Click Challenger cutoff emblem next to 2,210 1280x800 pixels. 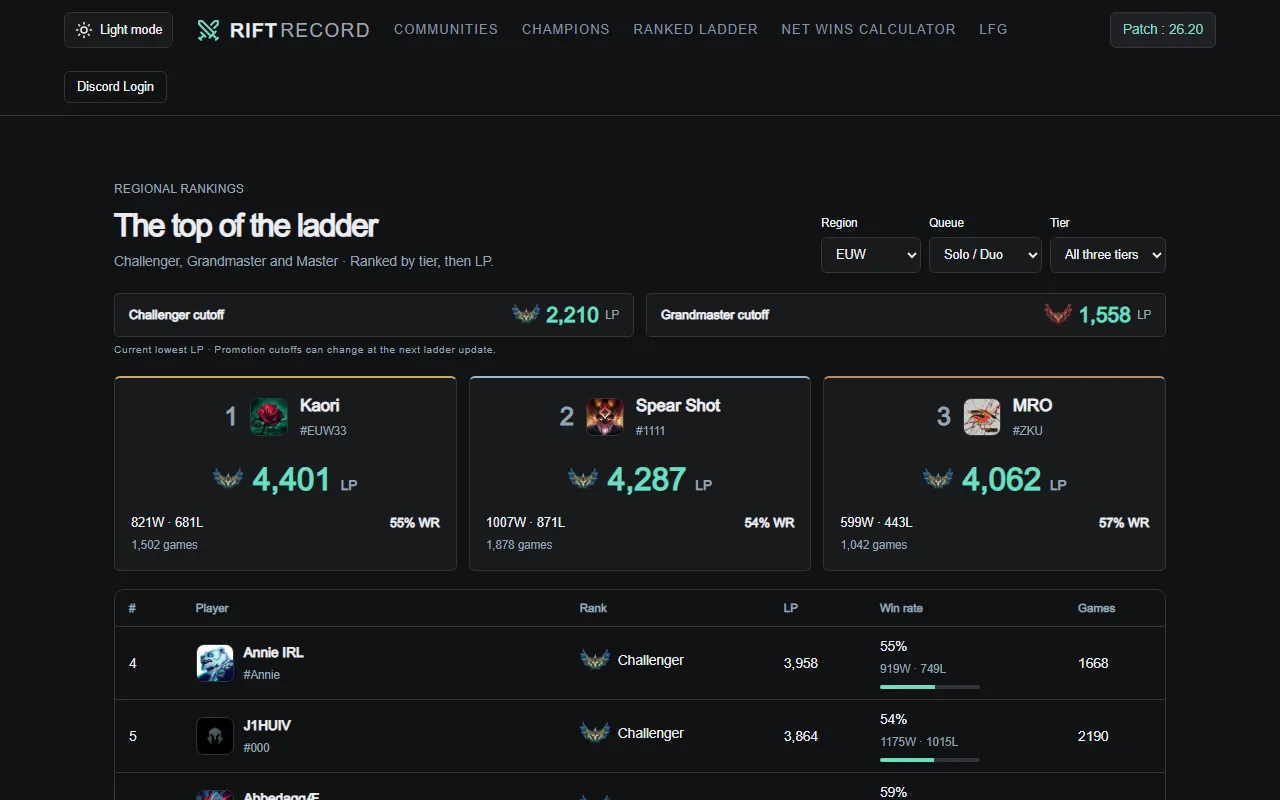[526, 314]
